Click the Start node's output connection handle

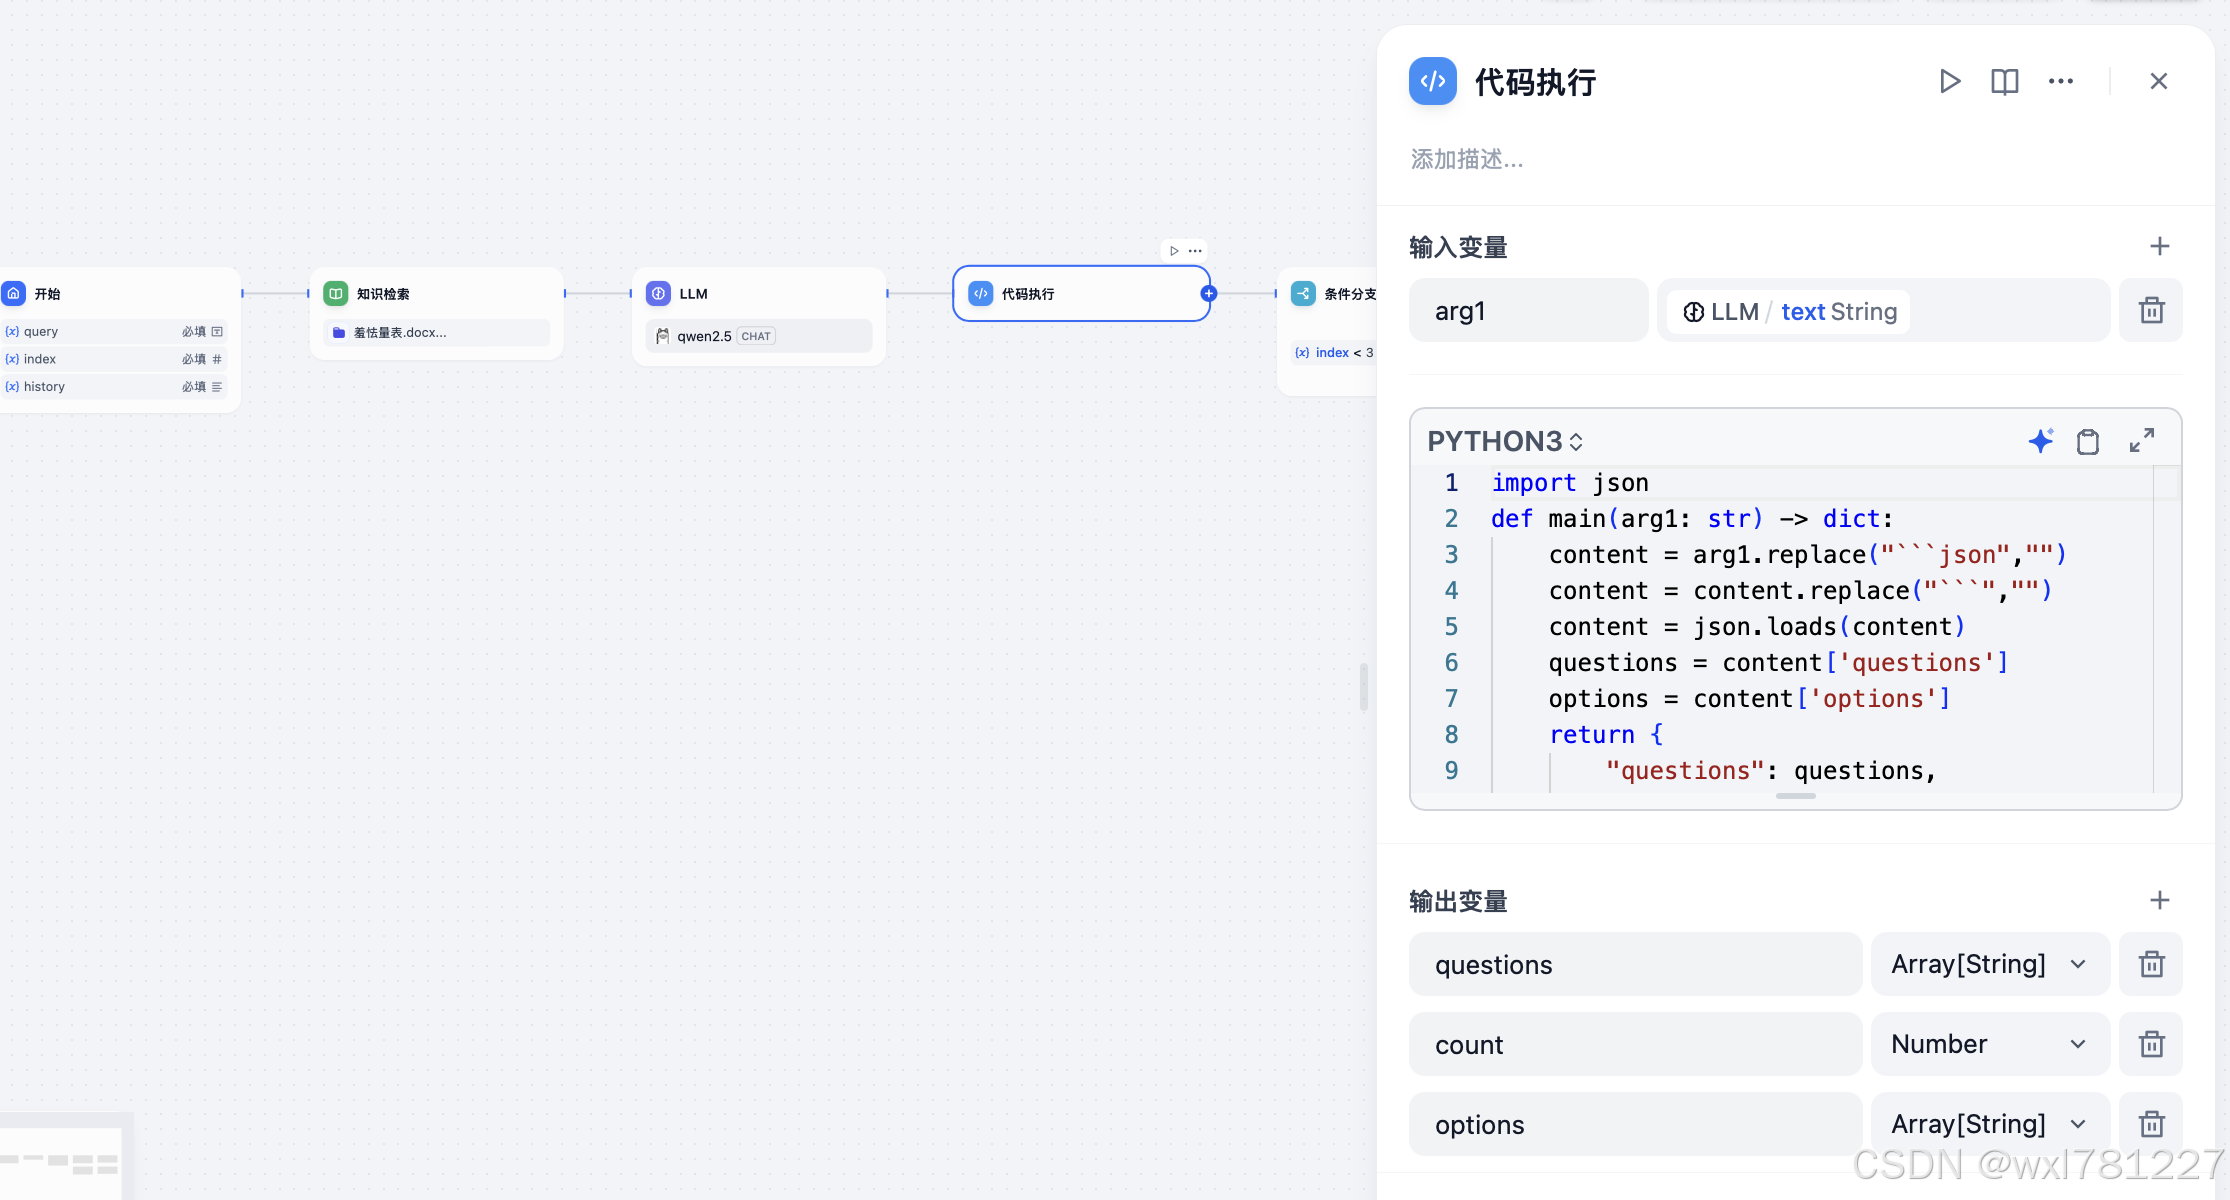(242, 293)
